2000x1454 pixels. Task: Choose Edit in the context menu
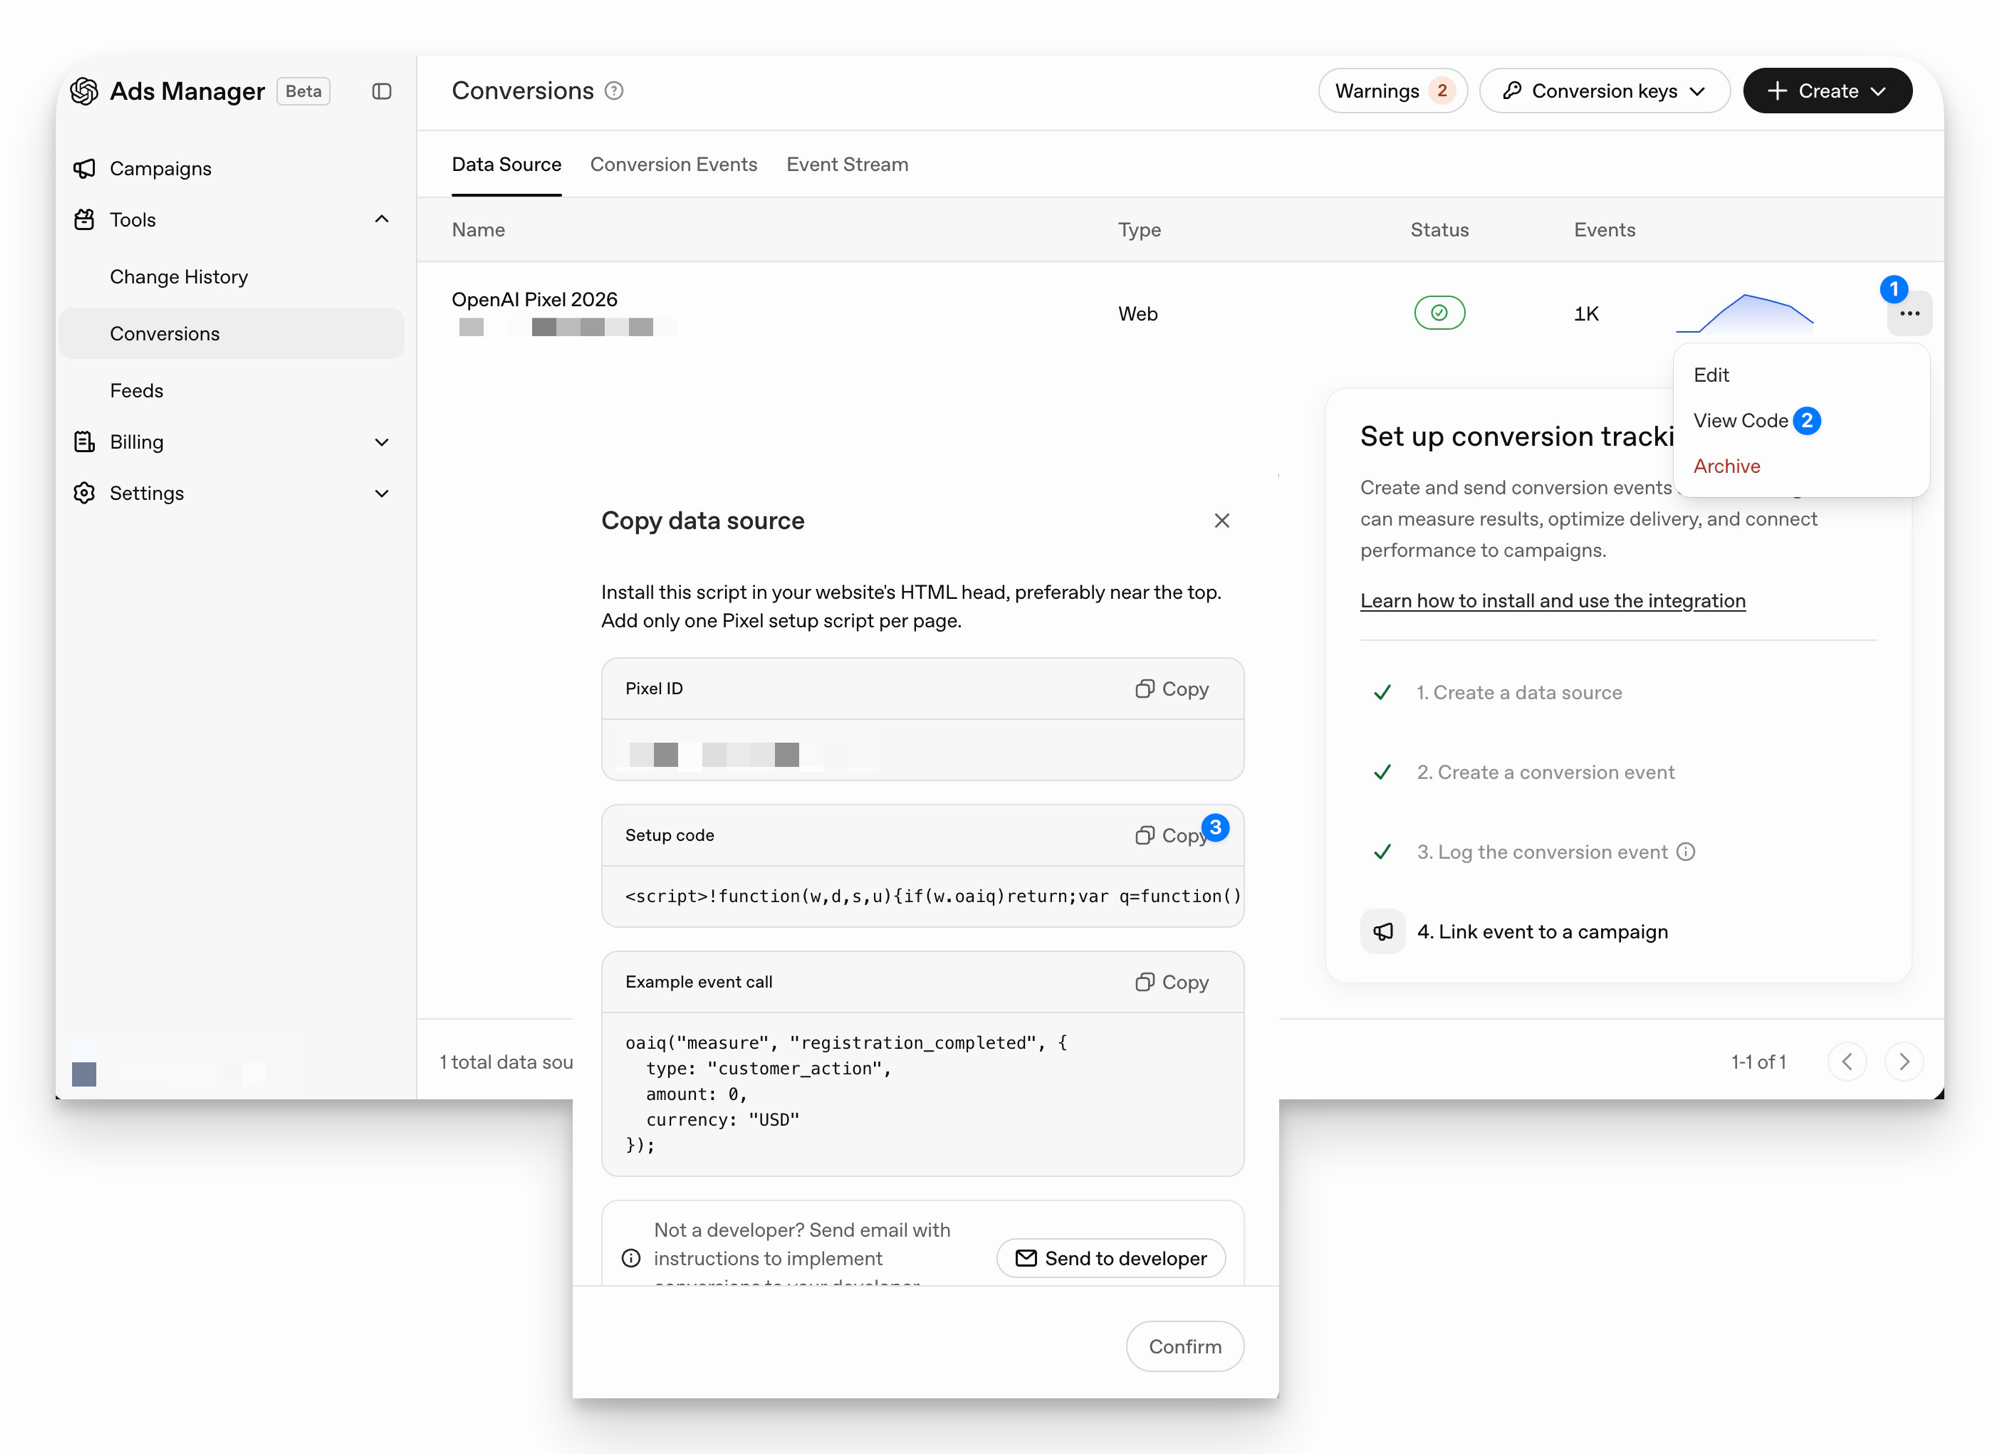[1711, 375]
